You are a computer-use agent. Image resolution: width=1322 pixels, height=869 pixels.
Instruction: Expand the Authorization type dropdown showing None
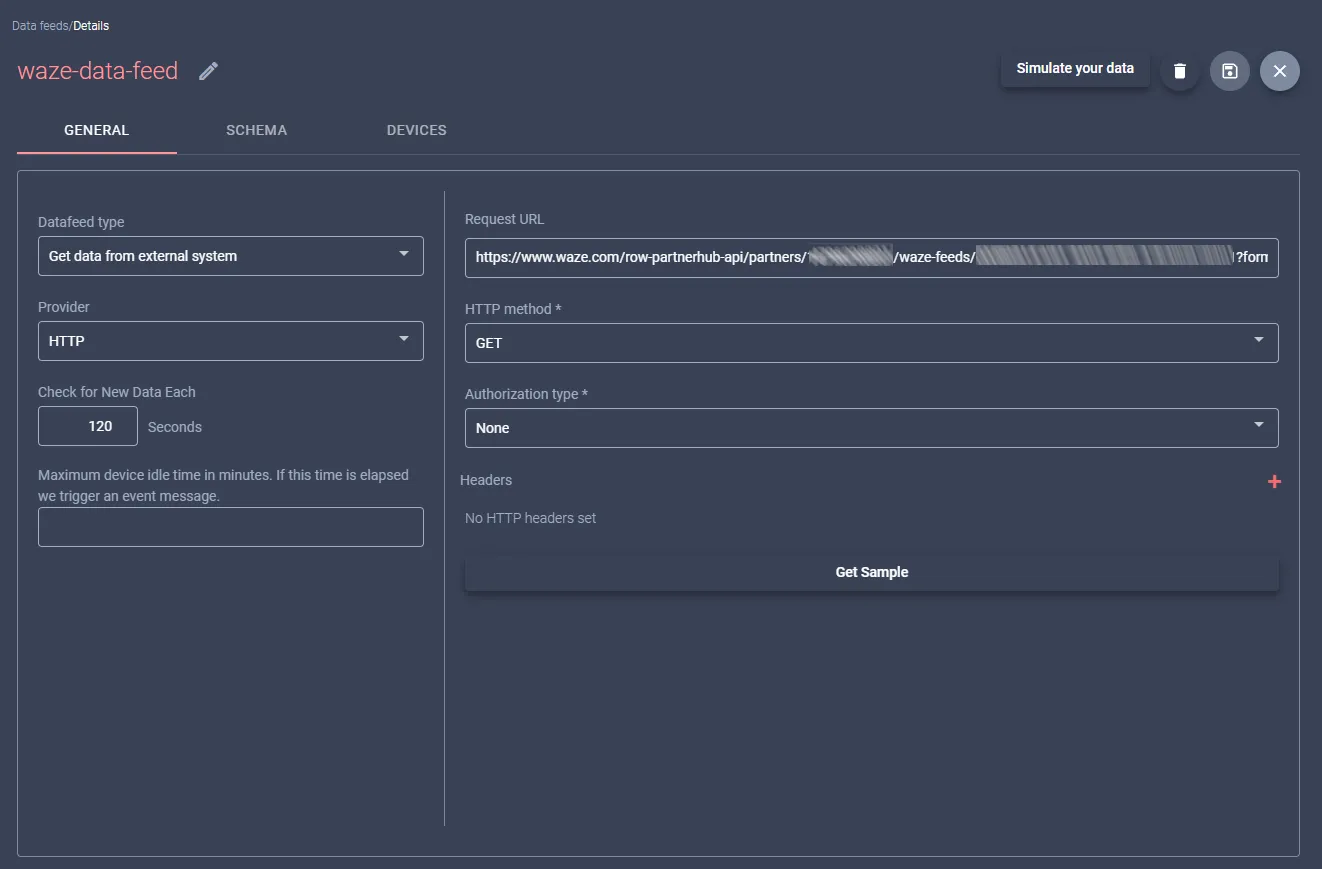[872, 428]
